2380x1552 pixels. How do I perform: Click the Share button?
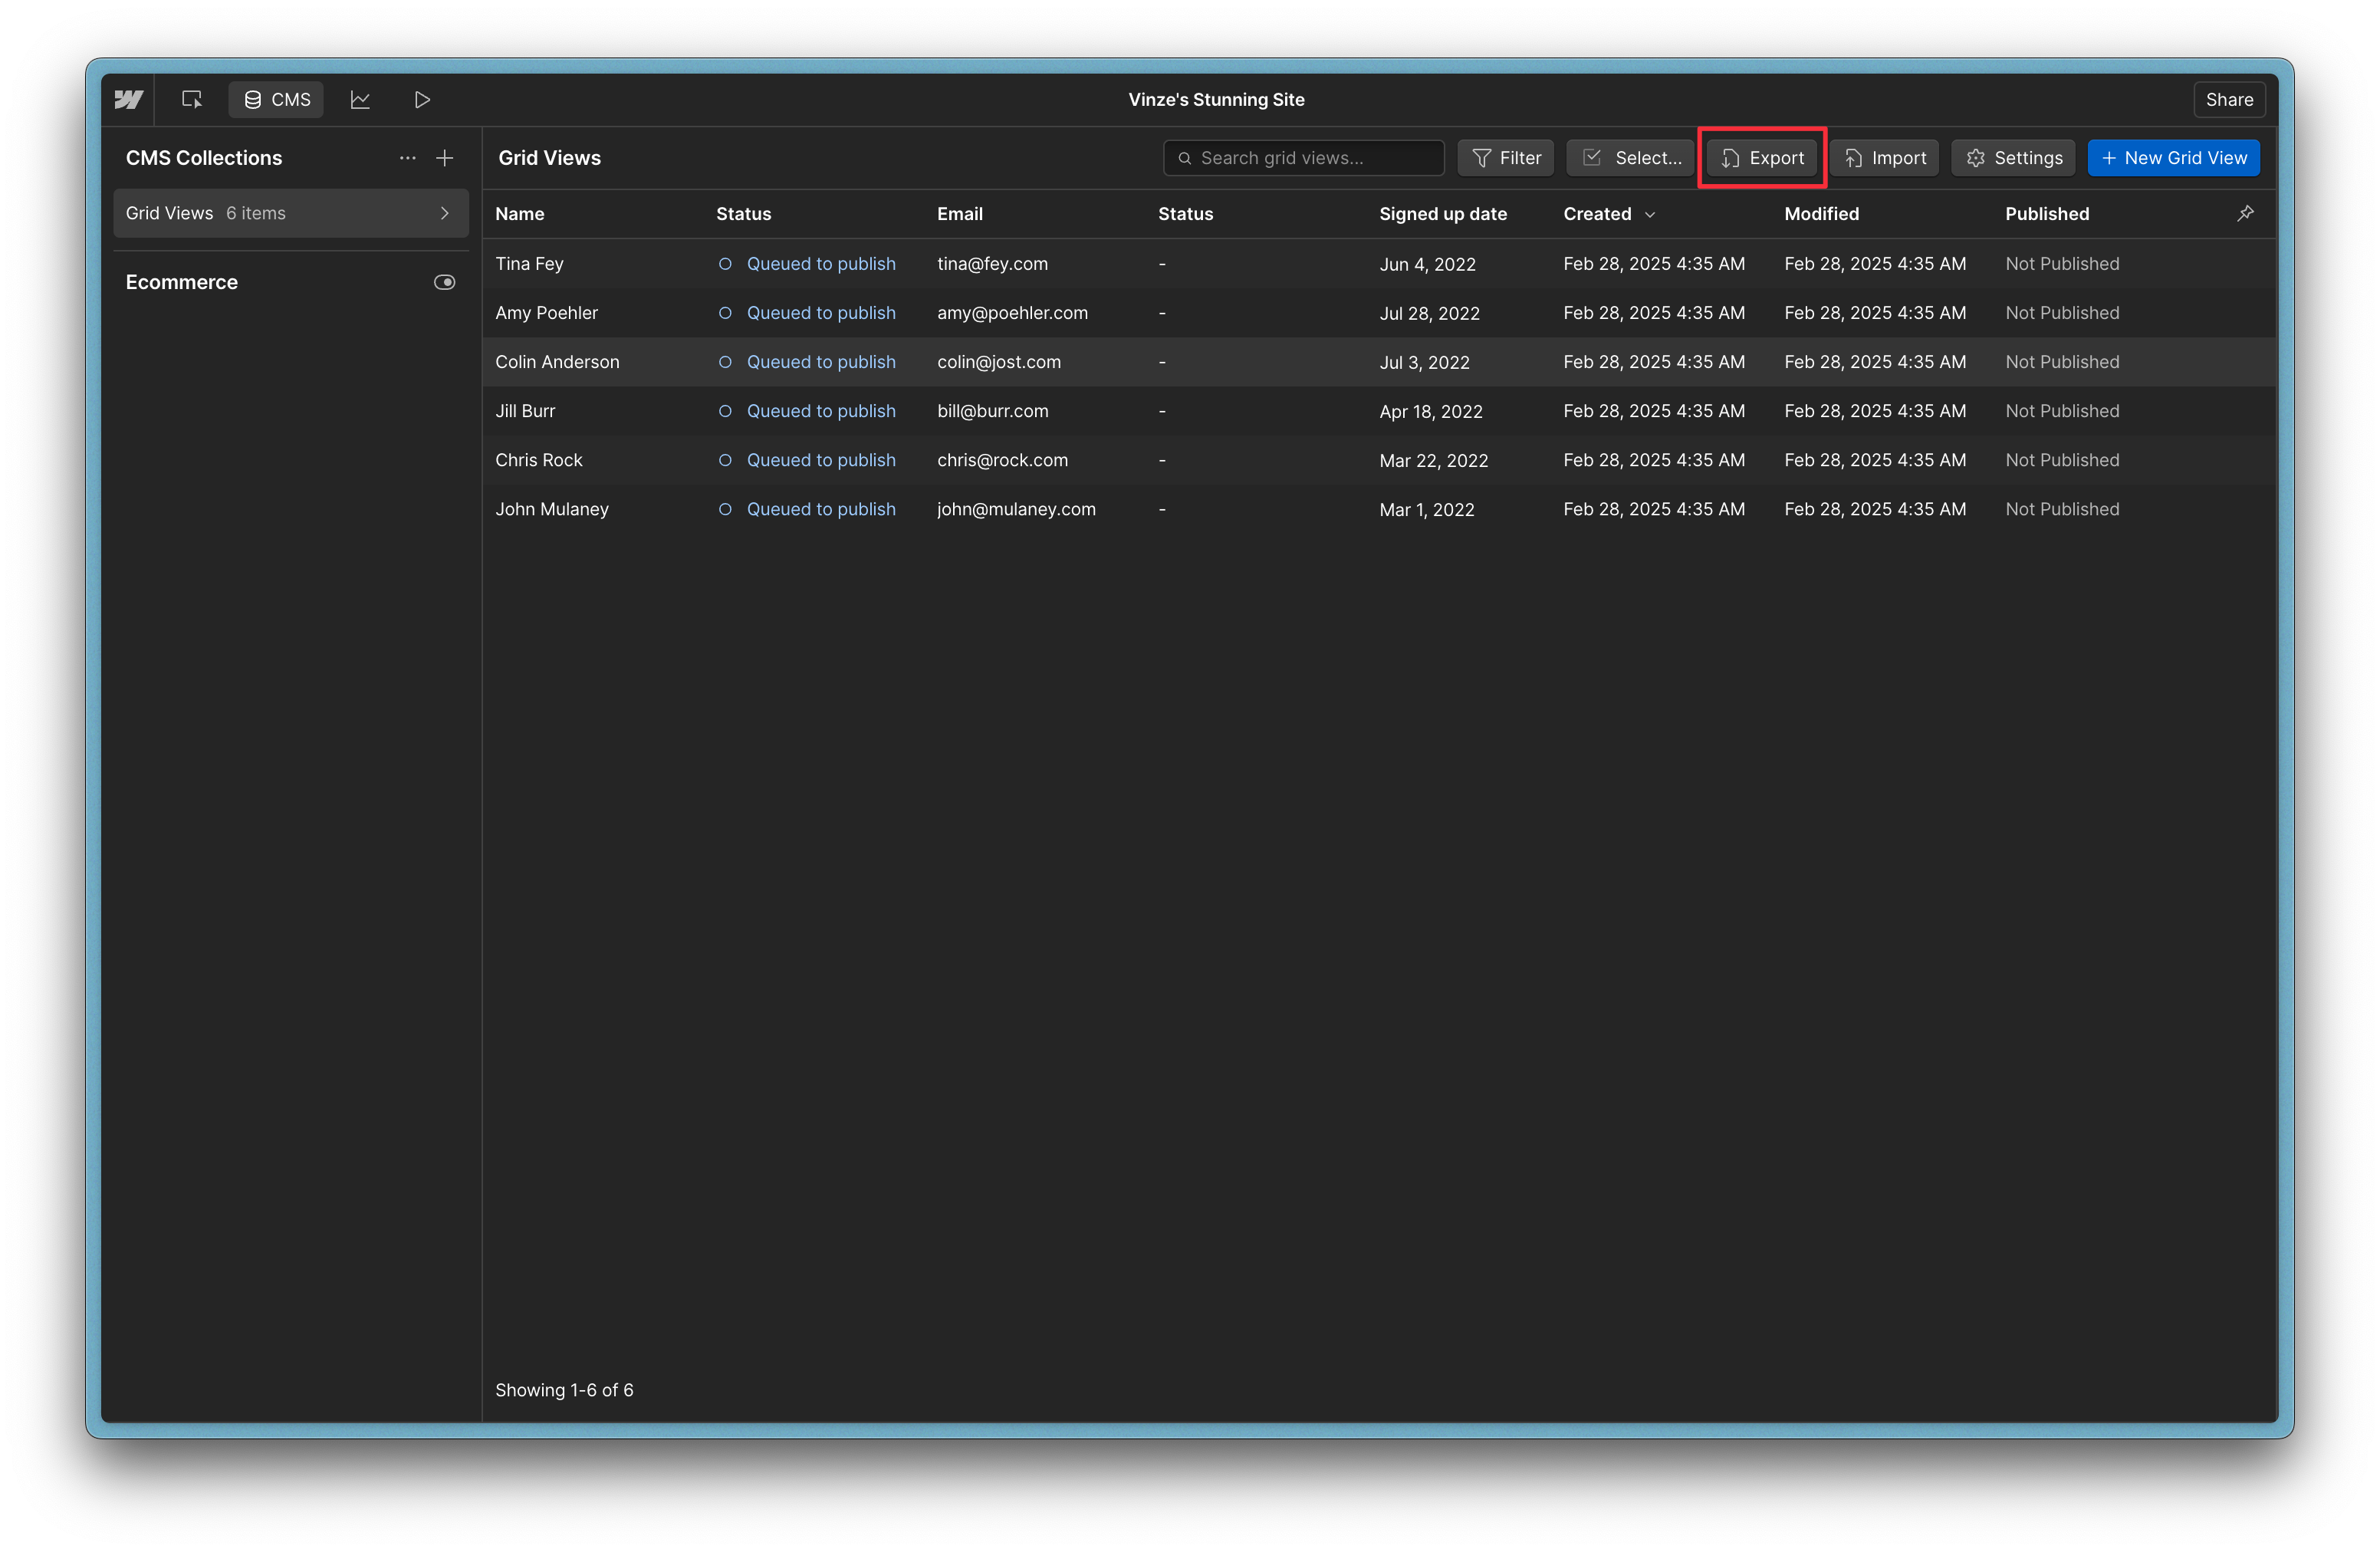click(2228, 99)
